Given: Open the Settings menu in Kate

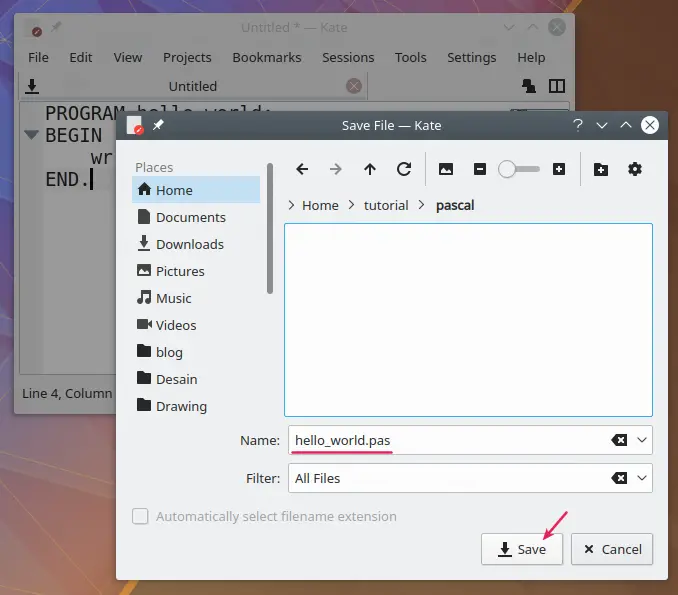Looking at the screenshot, I should [x=472, y=58].
